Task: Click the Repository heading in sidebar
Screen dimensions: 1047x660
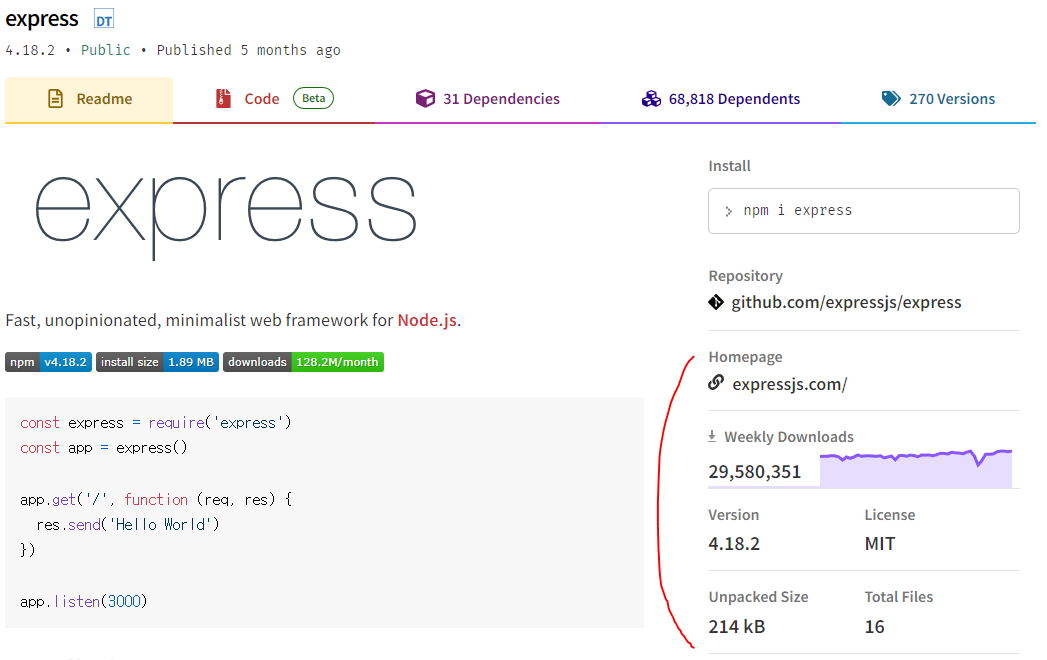Action: pos(745,276)
